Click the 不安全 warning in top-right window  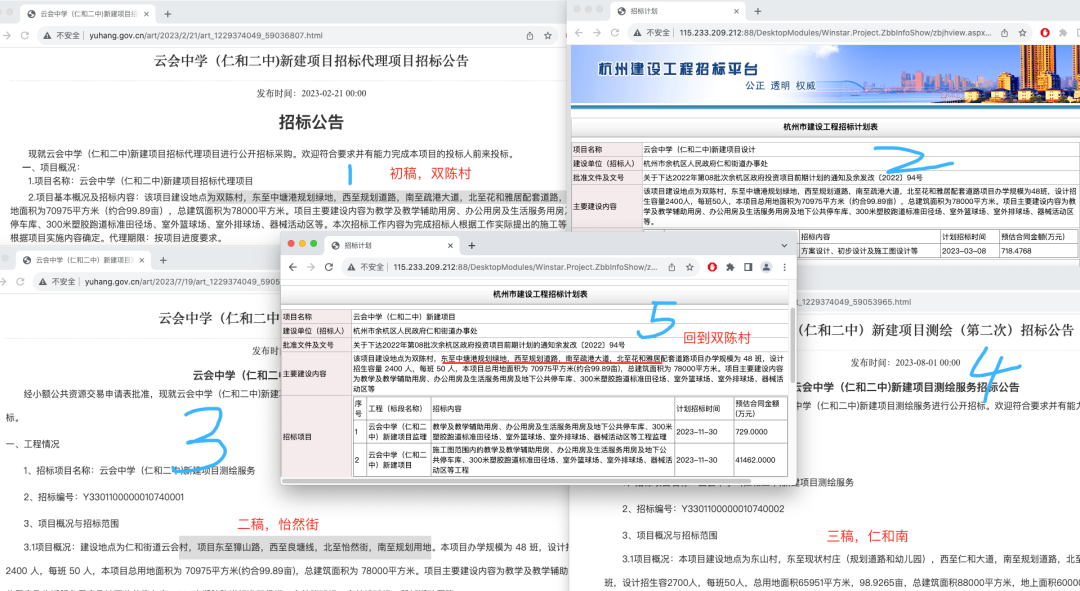point(652,32)
